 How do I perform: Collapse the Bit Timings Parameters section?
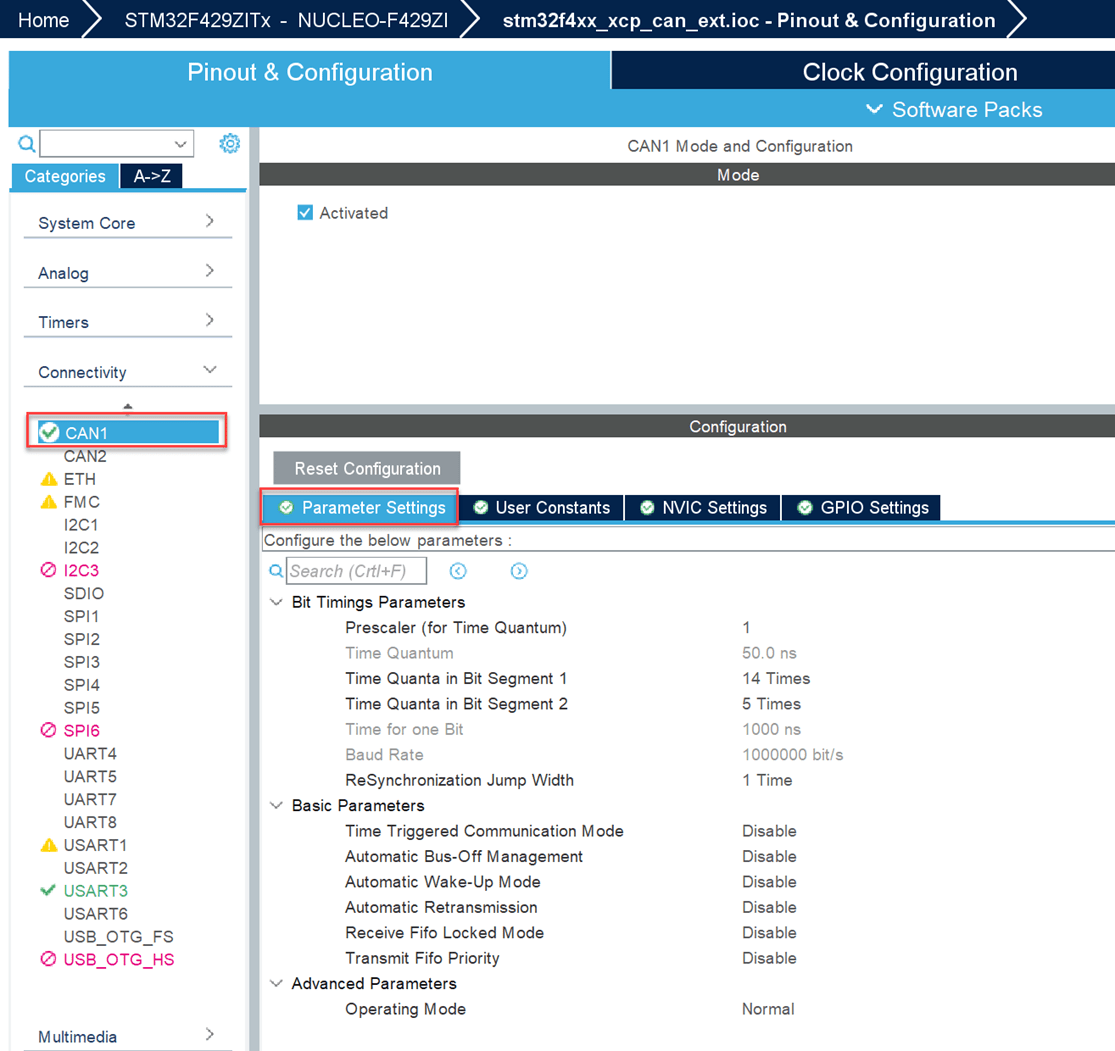tap(277, 603)
